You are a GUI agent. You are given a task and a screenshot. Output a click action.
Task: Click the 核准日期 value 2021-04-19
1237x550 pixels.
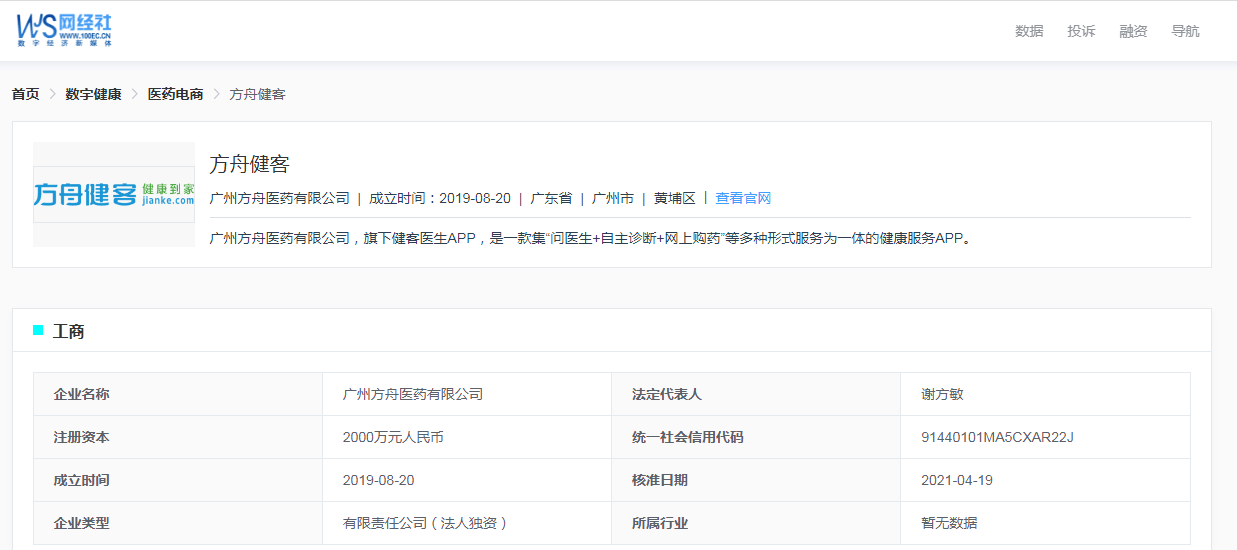tap(956, 480)
